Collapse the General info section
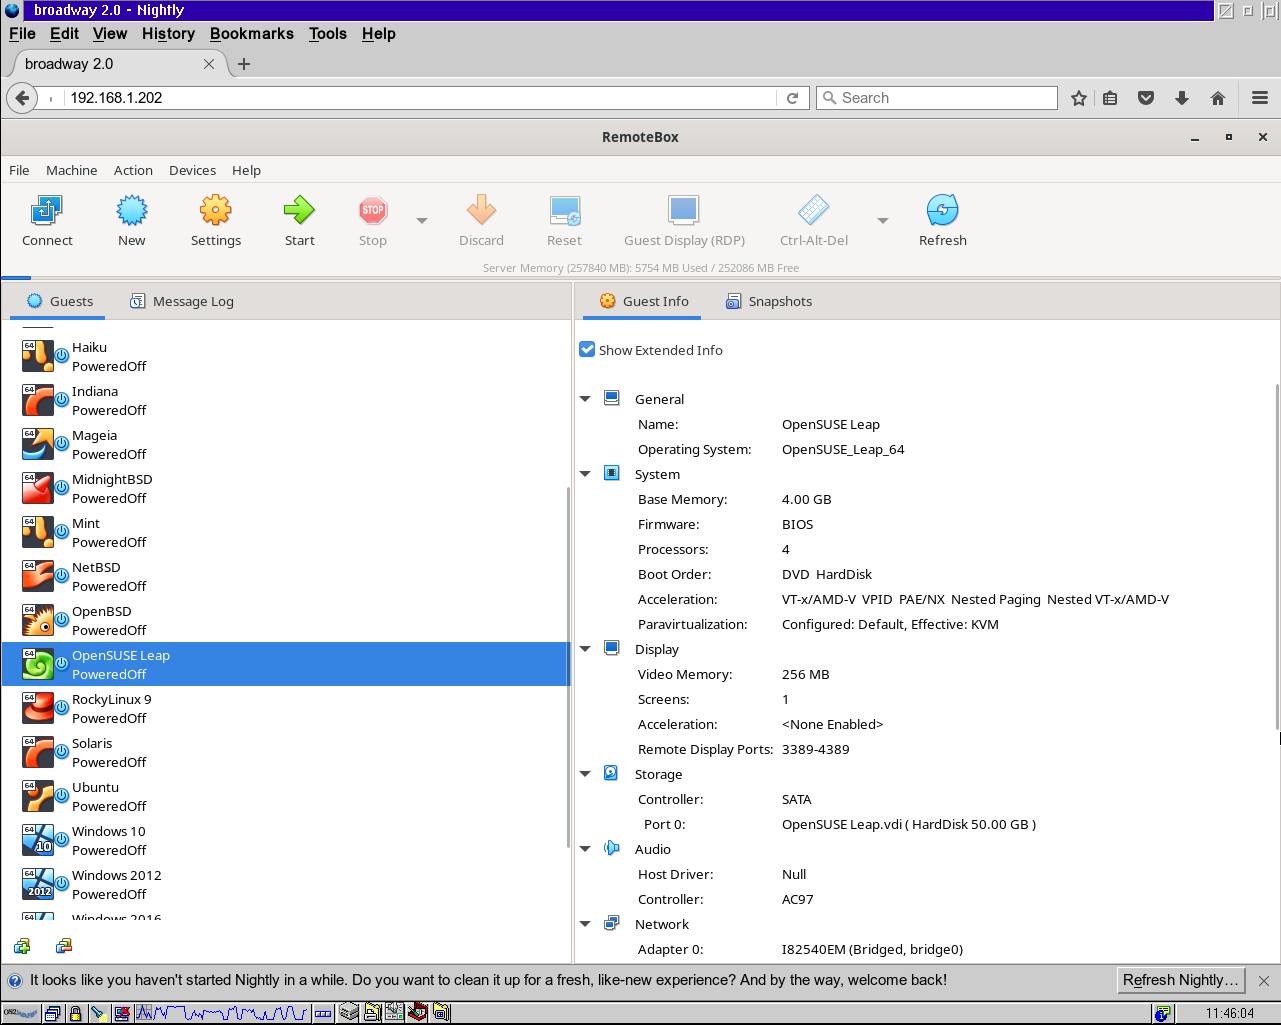The image size is (1281, 1025). click(x=585, y=398)
